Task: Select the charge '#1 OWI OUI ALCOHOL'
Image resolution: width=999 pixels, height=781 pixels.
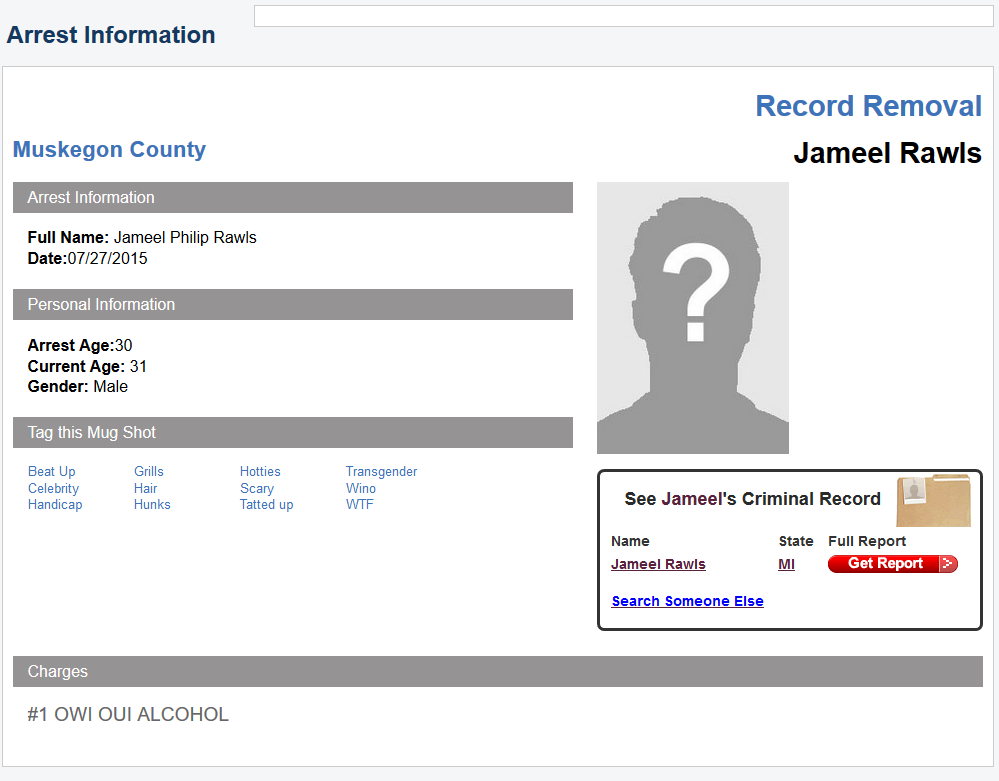Action: click(x=128, y=715)
